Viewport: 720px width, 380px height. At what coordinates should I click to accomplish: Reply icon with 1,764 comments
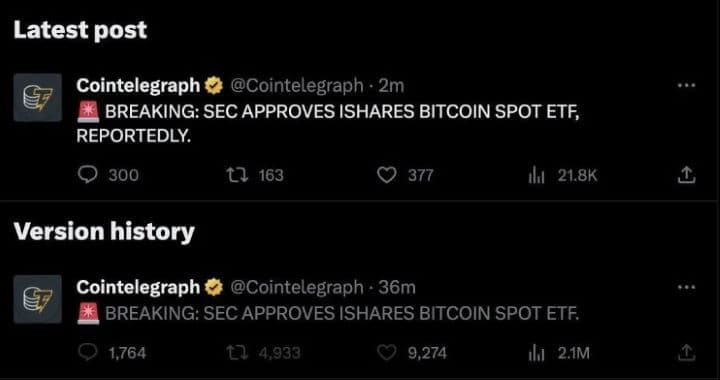(87, 352)
